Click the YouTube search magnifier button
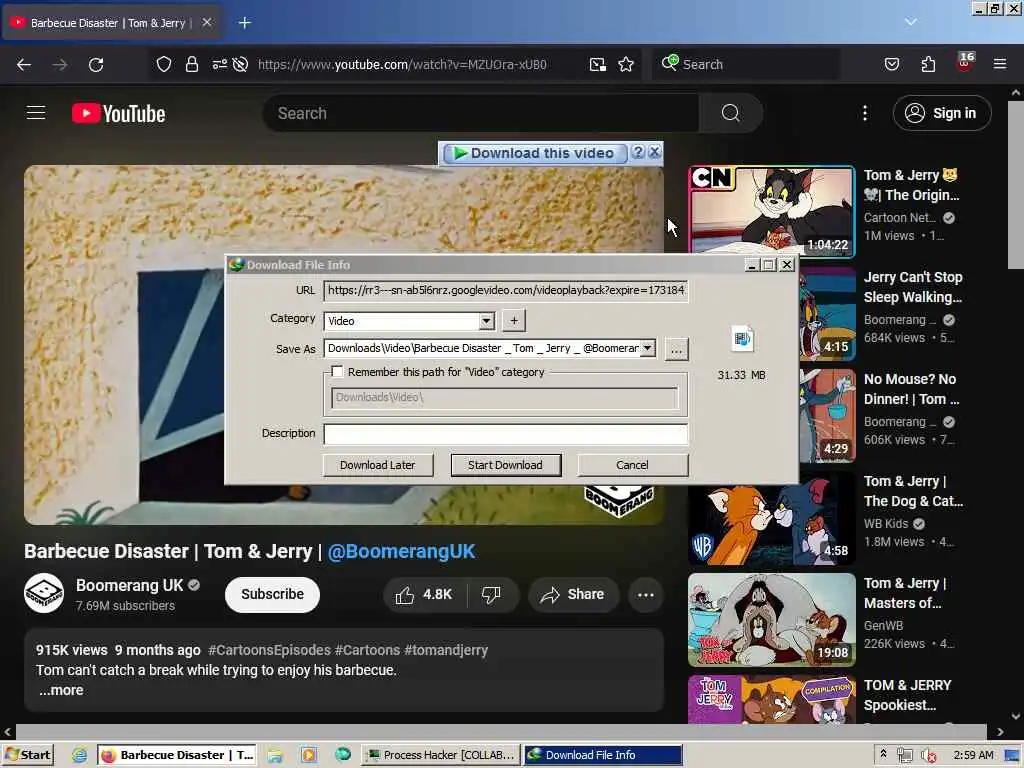The height and width of the screenshot is (768, 1024). 731,113
